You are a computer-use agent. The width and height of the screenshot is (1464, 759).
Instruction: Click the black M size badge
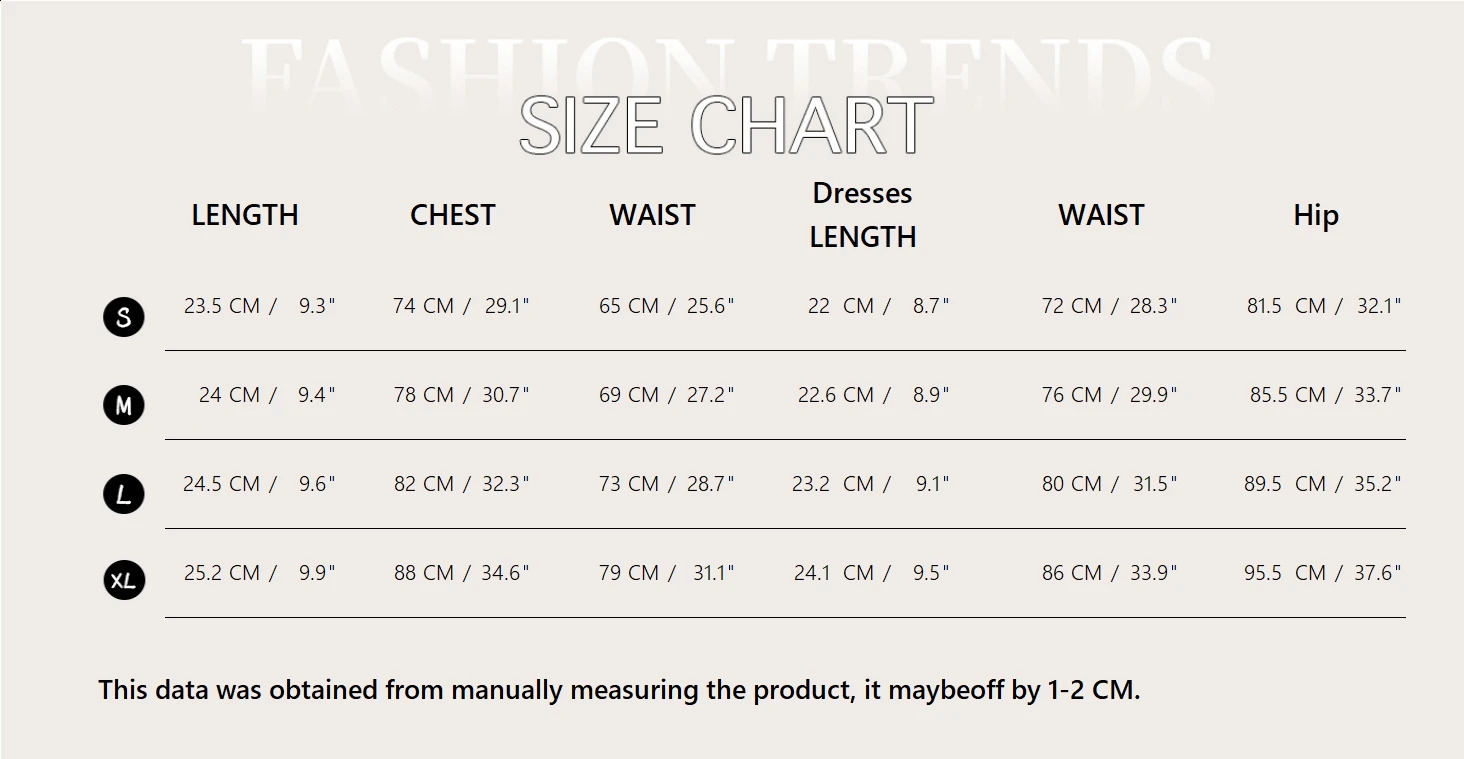pos(124,405)
